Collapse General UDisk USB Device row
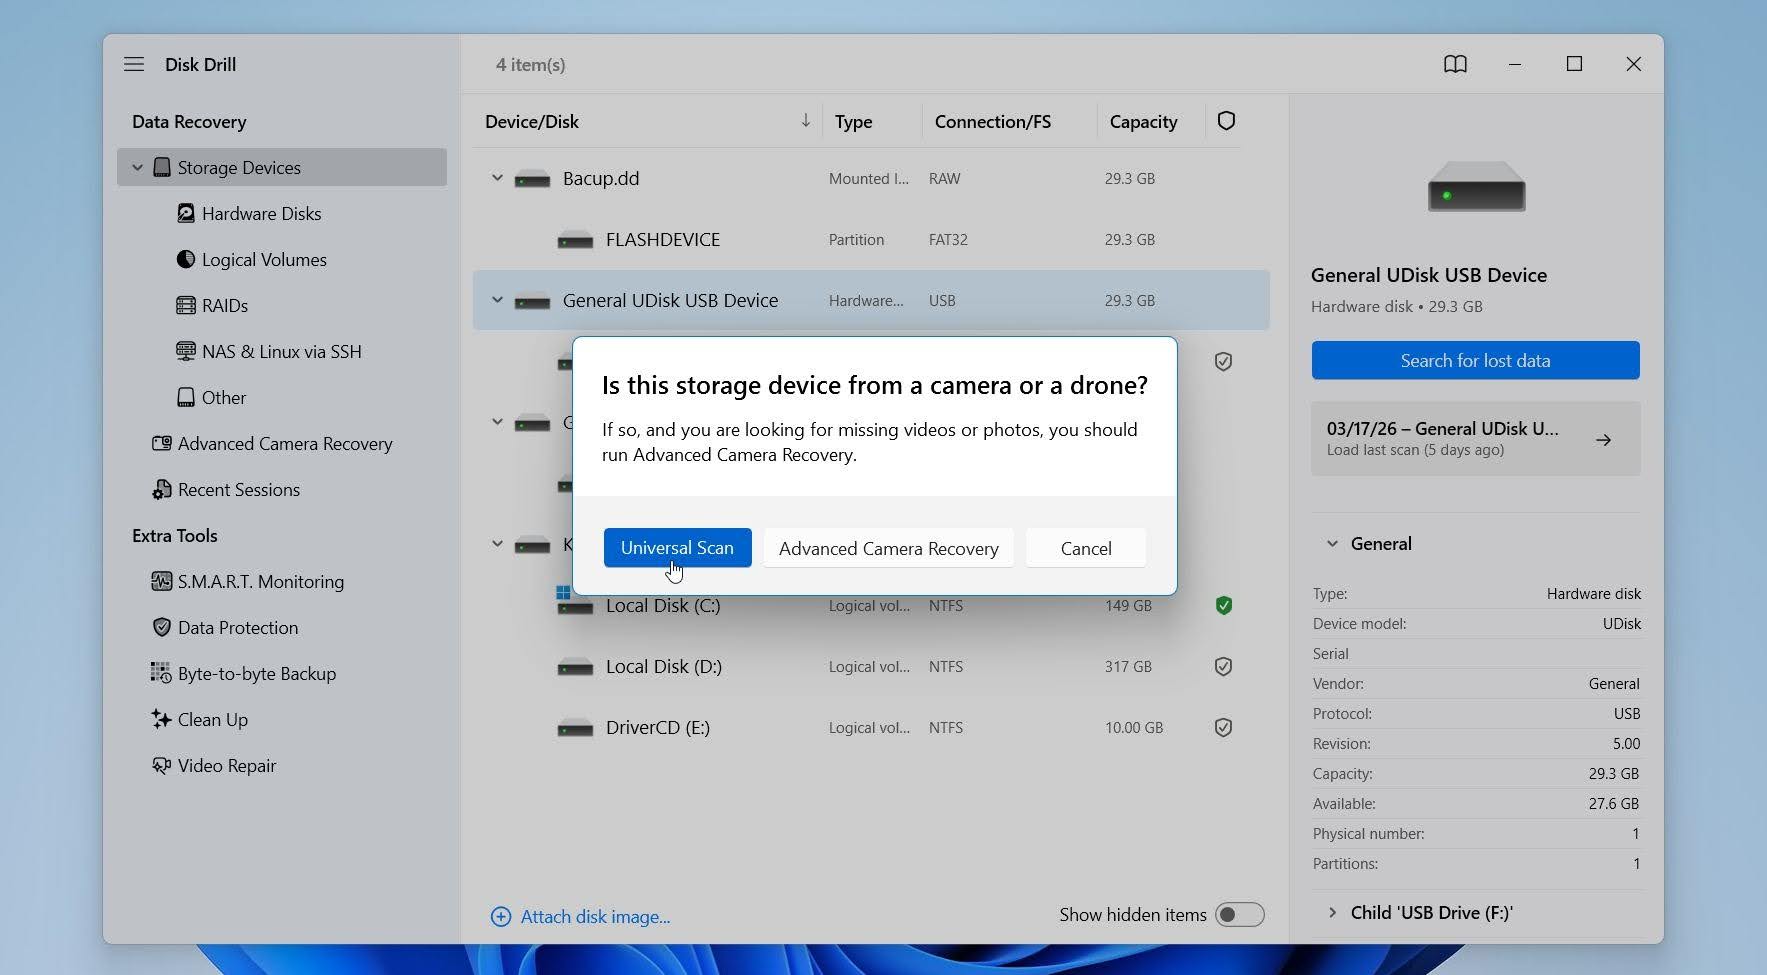This screenshot has height=975, width=1767. (x=496, y=300)
